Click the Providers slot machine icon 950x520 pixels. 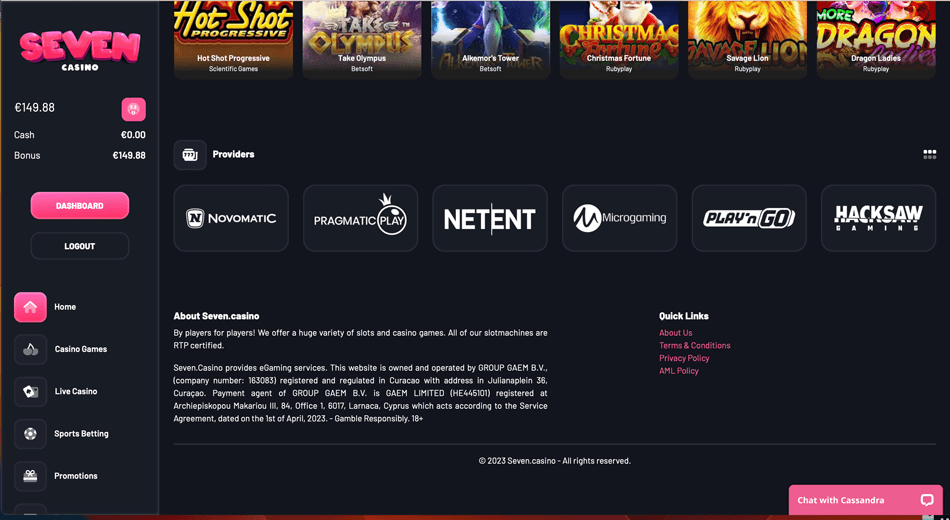point(190,155)
